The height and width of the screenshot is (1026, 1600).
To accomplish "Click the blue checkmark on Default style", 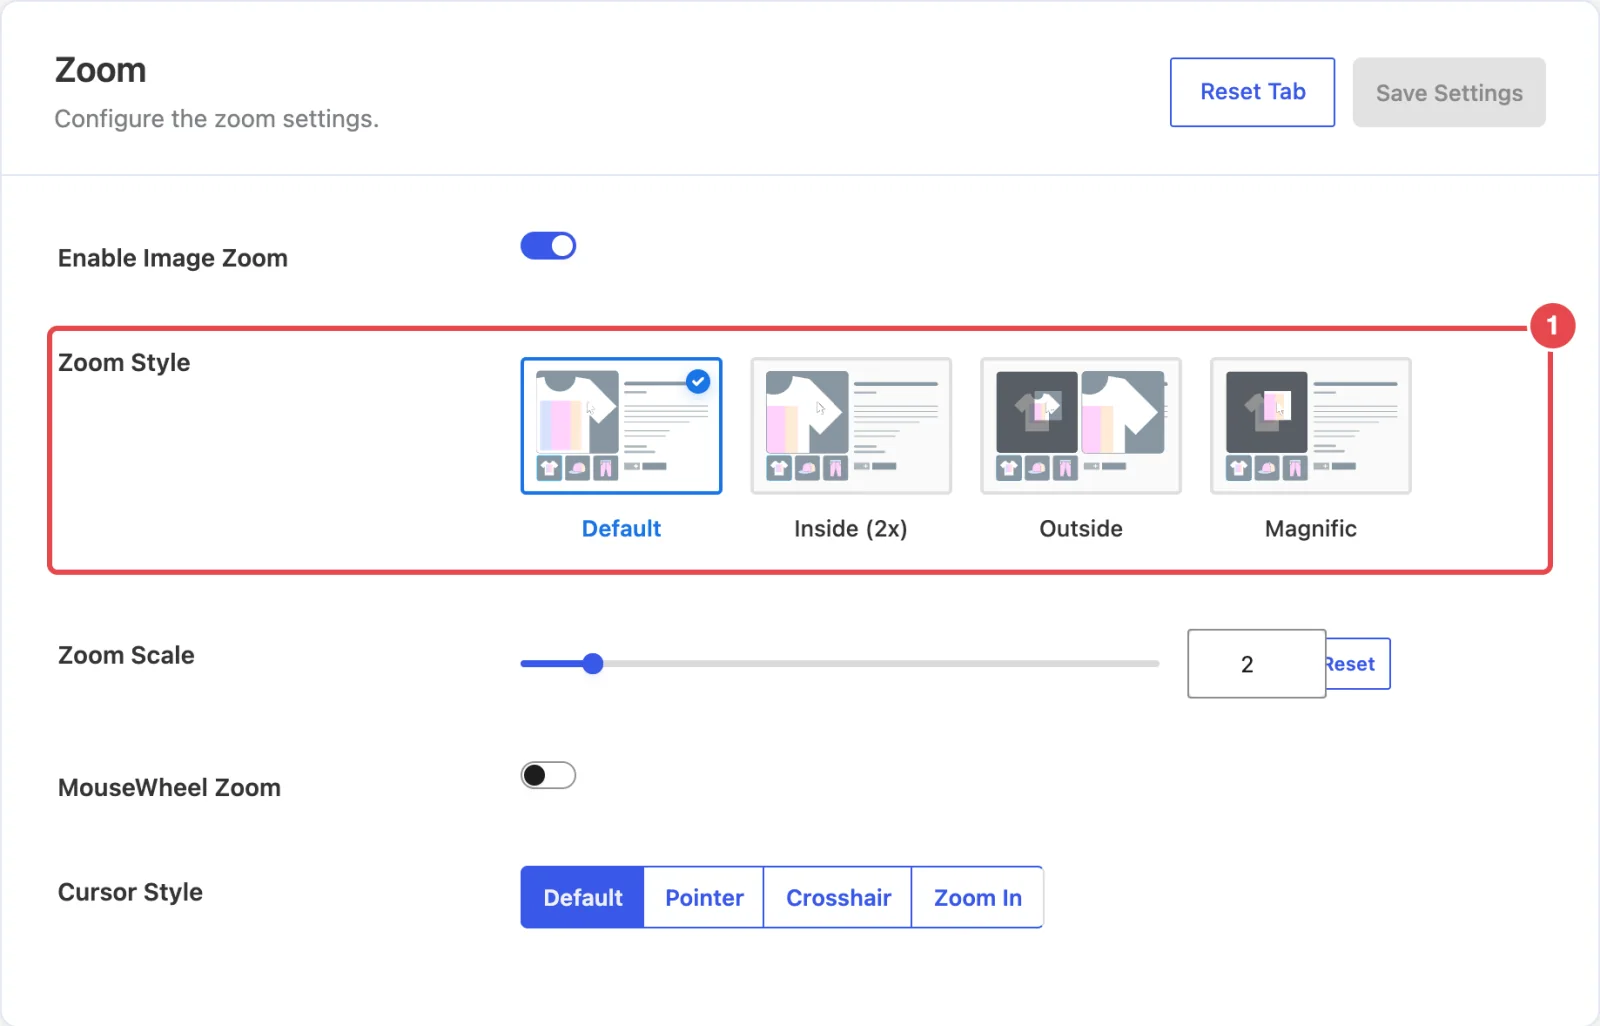I will tap(698, 381).
